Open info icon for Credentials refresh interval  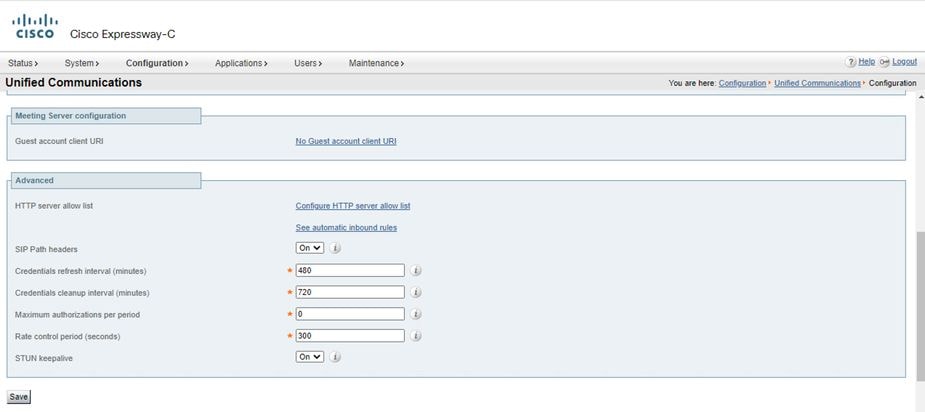(x=416, y=270)
